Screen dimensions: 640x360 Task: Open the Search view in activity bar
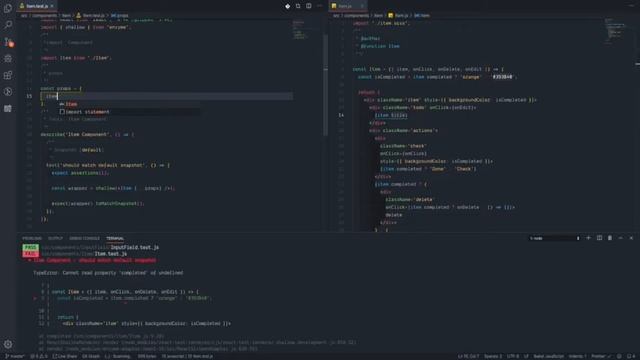tap(8, 25)
